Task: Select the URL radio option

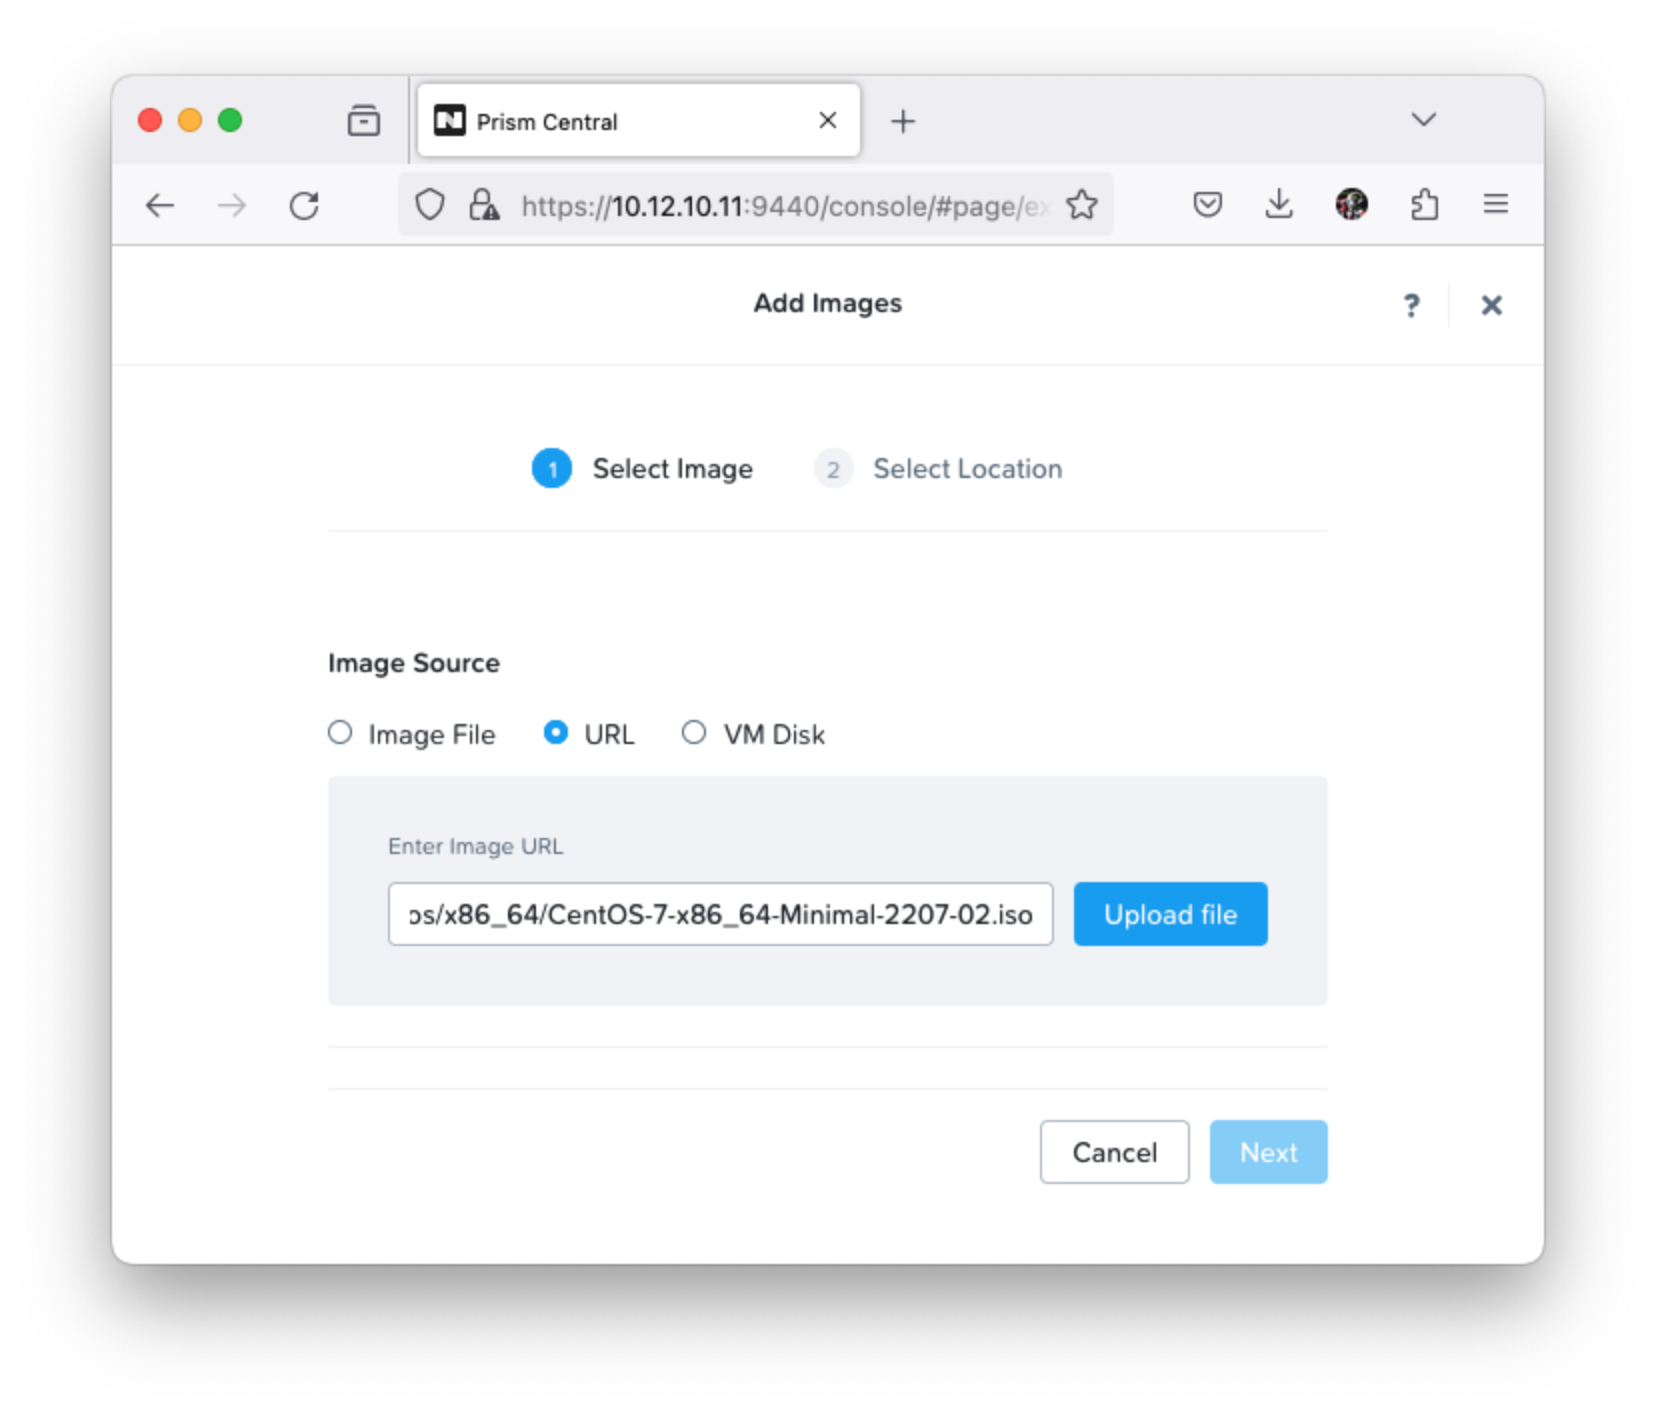Action: 556,733
